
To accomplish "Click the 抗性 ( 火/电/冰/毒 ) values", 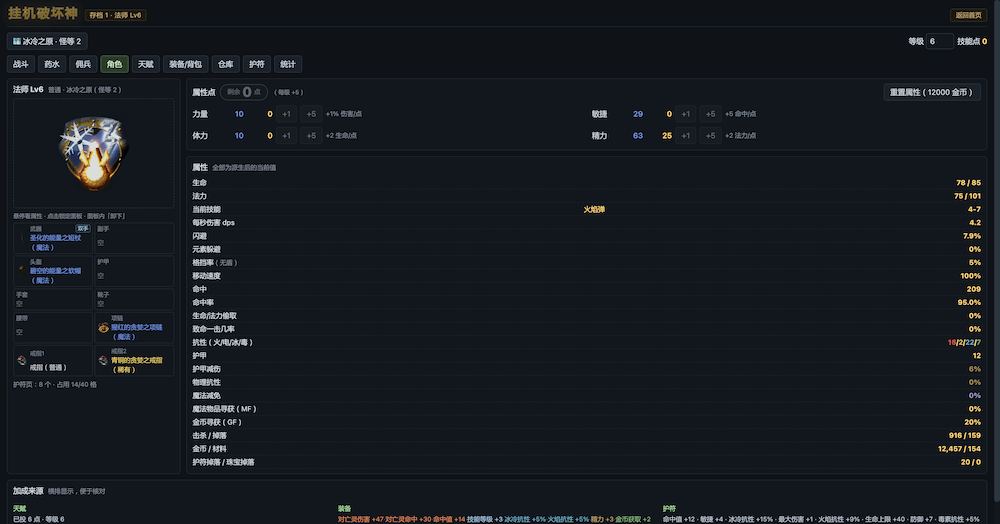I will coord(964,343).
